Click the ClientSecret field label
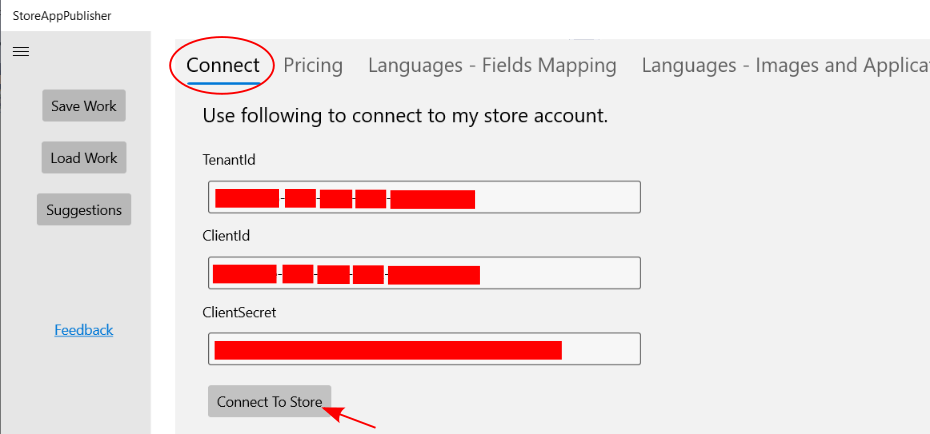Viewport: 930px width, 434px height. pos(239,312)
